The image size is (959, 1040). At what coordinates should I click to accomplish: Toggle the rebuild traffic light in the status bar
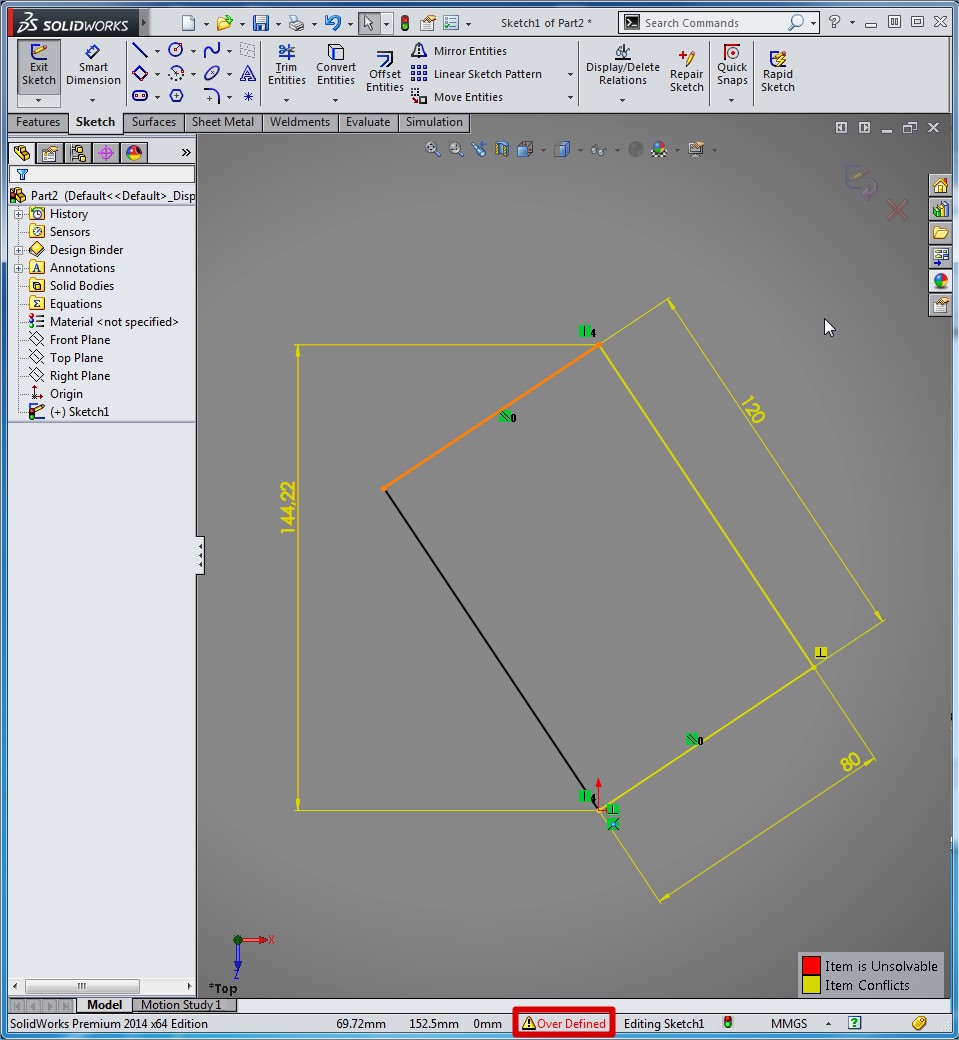pos(728,1023)
